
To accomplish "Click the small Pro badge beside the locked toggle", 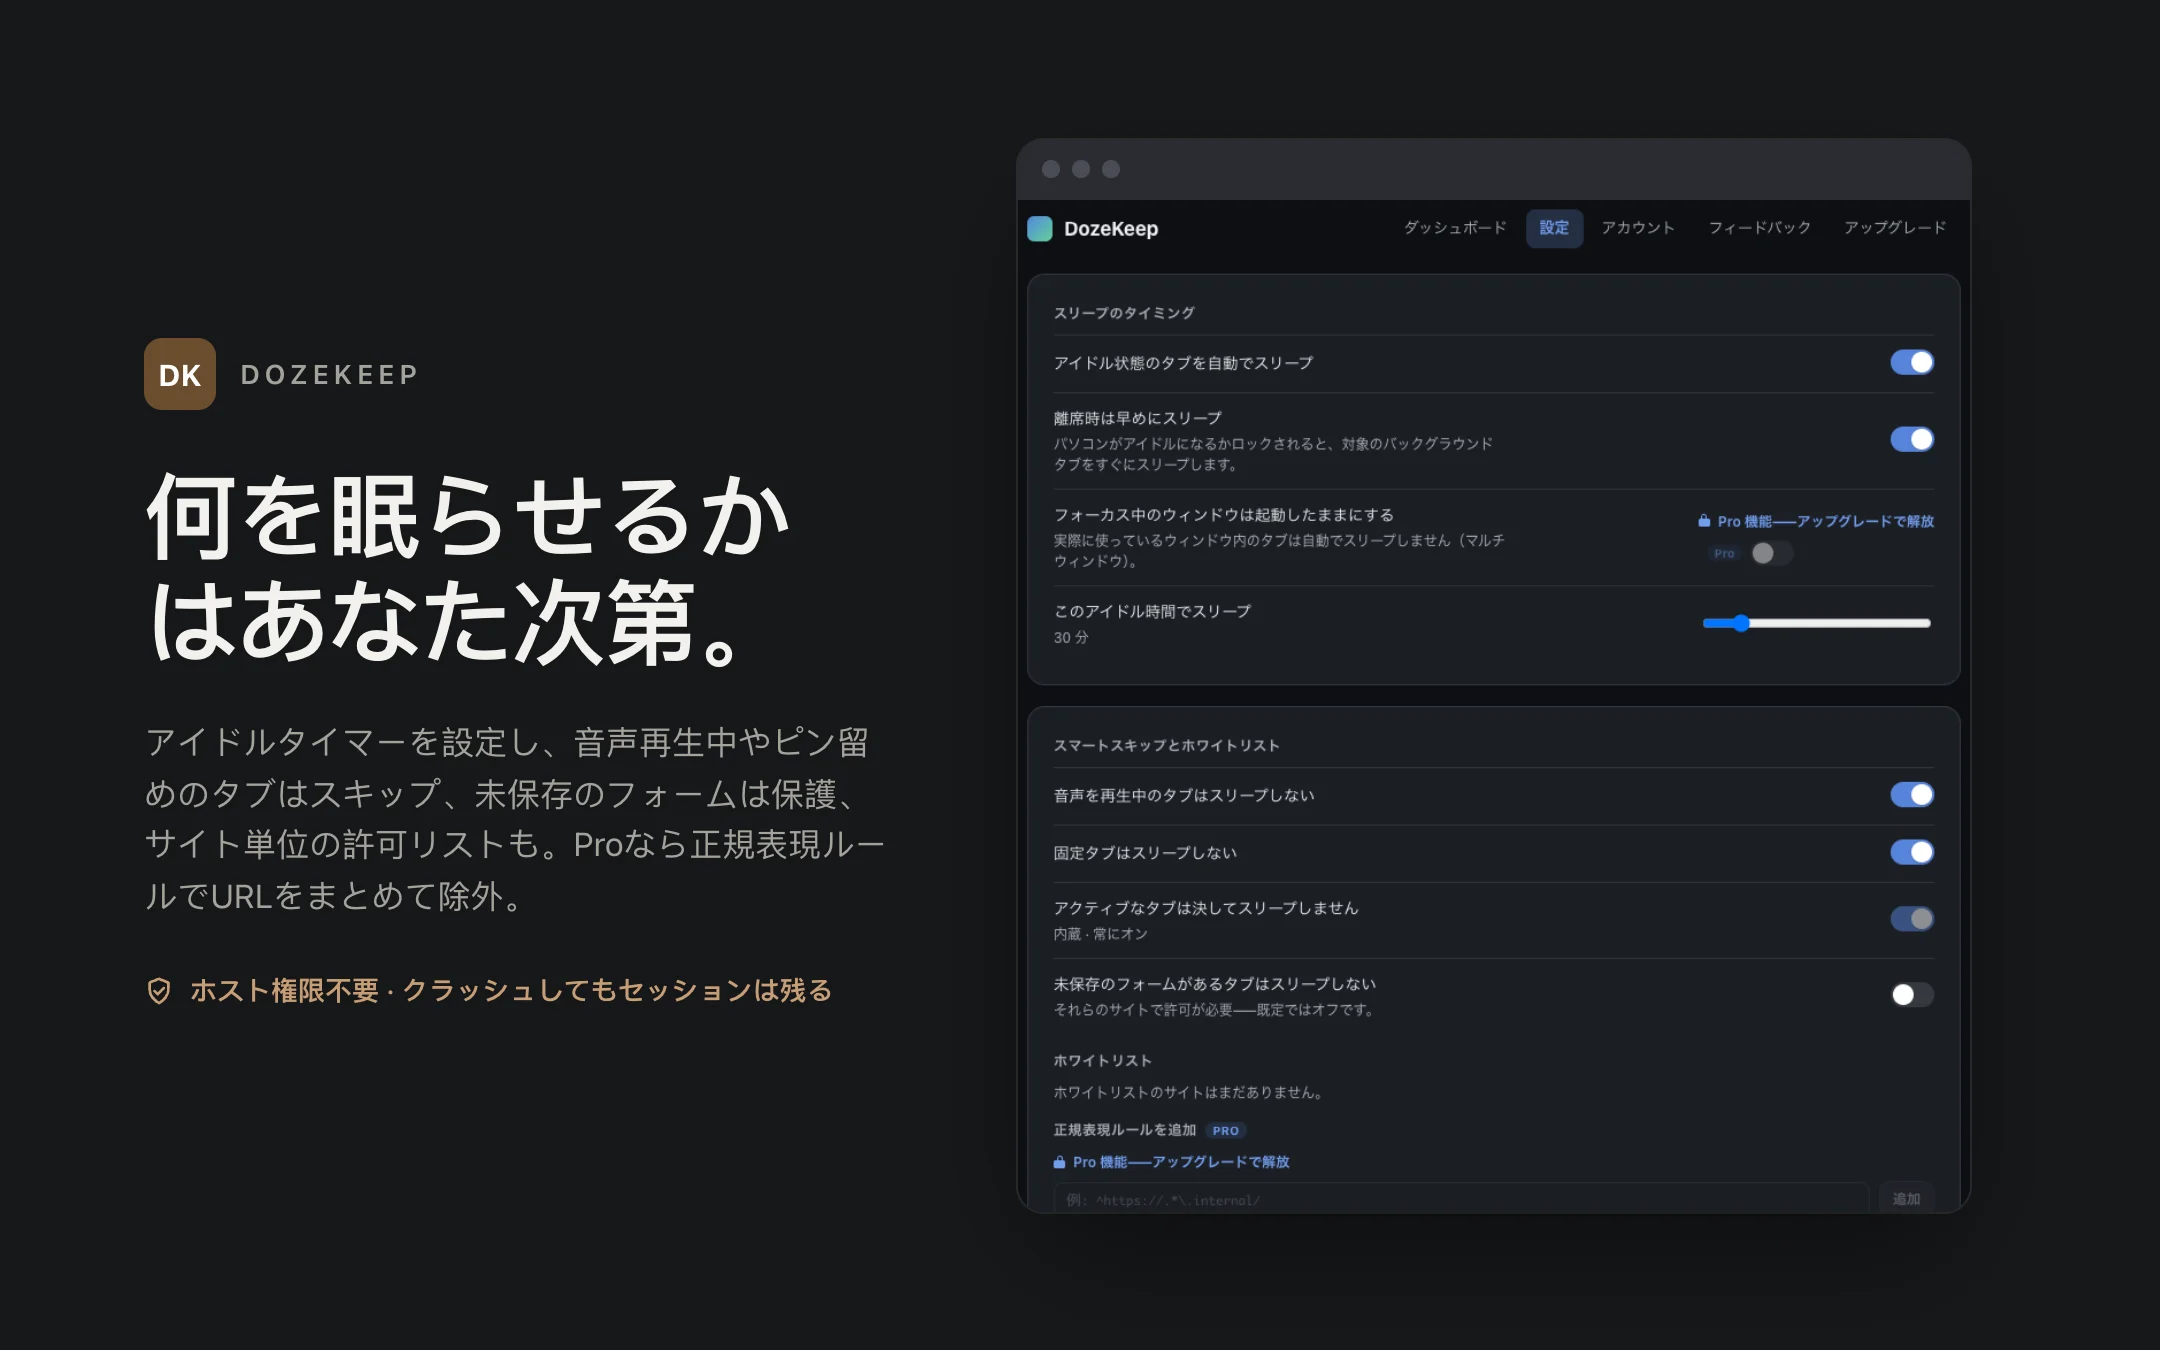I will 1724,553.
